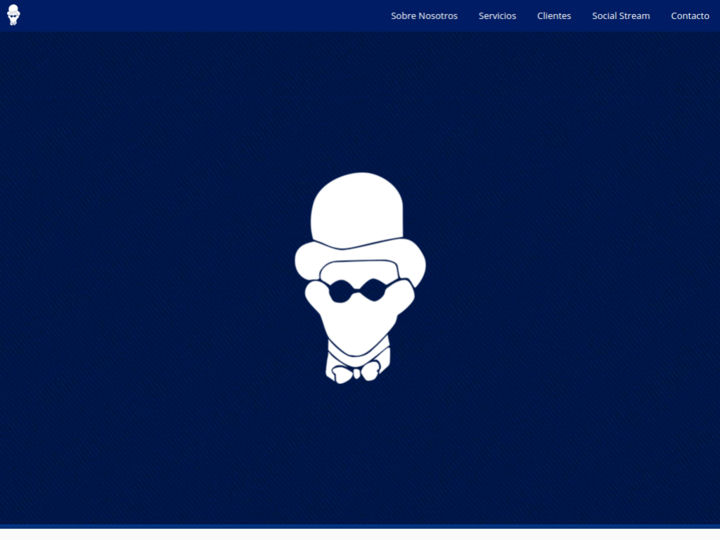720x540 pixels.
Task: Click the empty header bar area left of Sobre Nosotros
Action: tap(200, 16)
